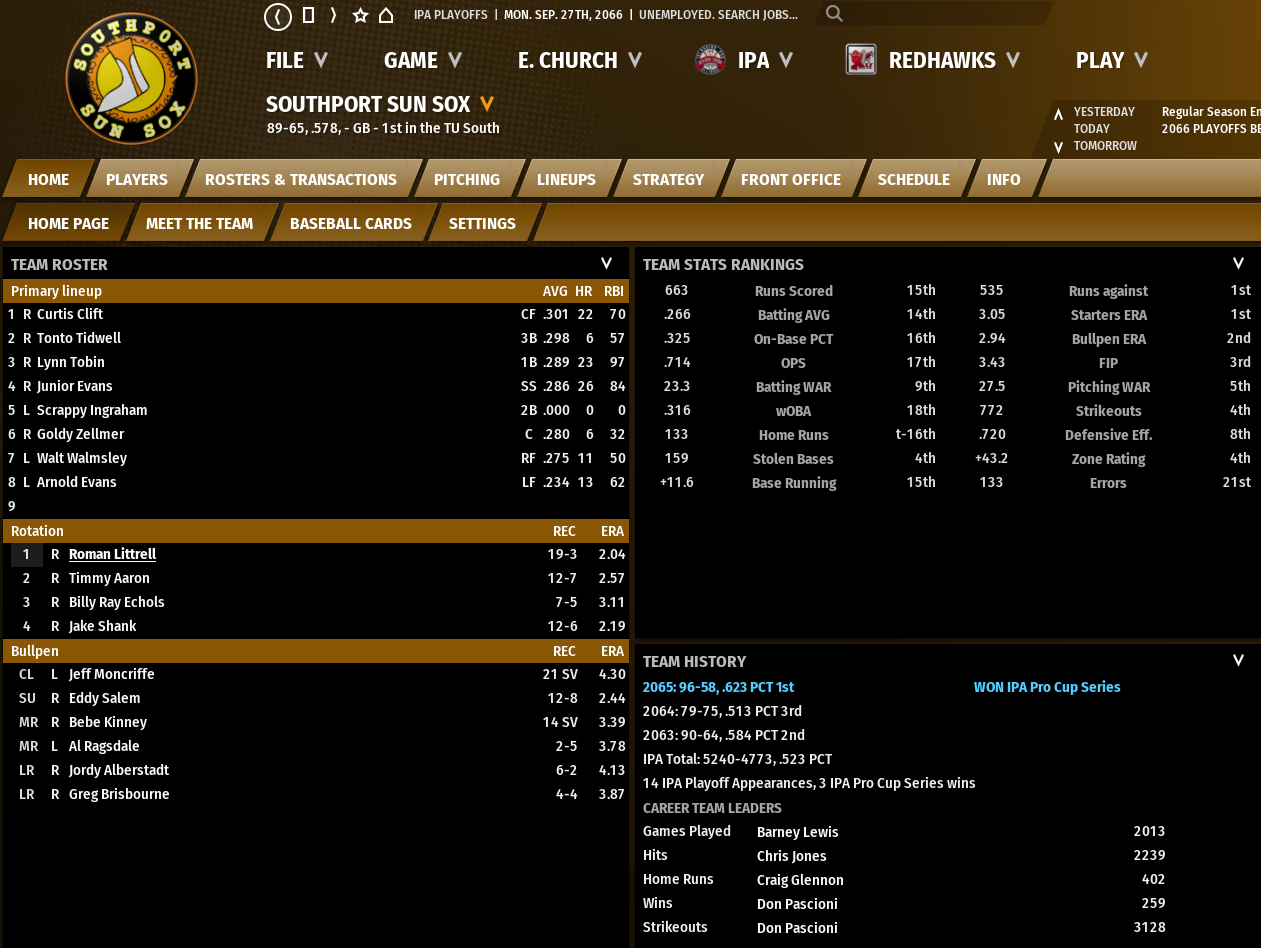Switch to the Pitching tab

point(466,180)
